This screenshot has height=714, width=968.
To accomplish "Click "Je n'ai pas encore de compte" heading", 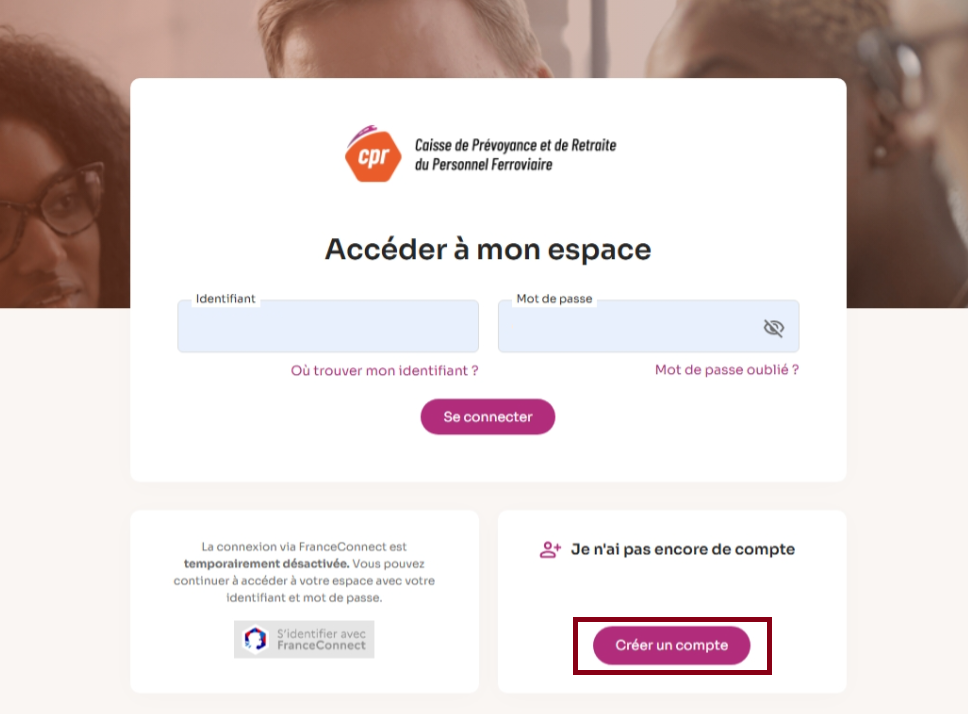I will (683, 549).
